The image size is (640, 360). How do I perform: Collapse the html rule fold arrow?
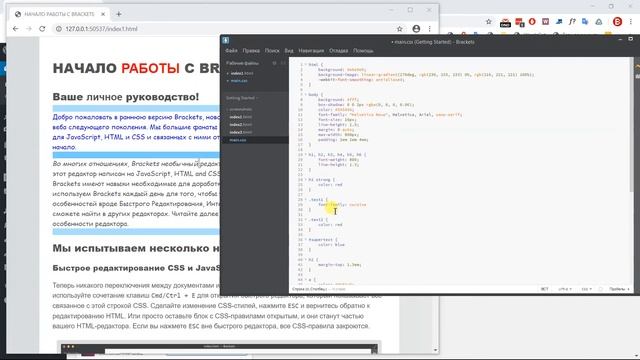(306, 64)
